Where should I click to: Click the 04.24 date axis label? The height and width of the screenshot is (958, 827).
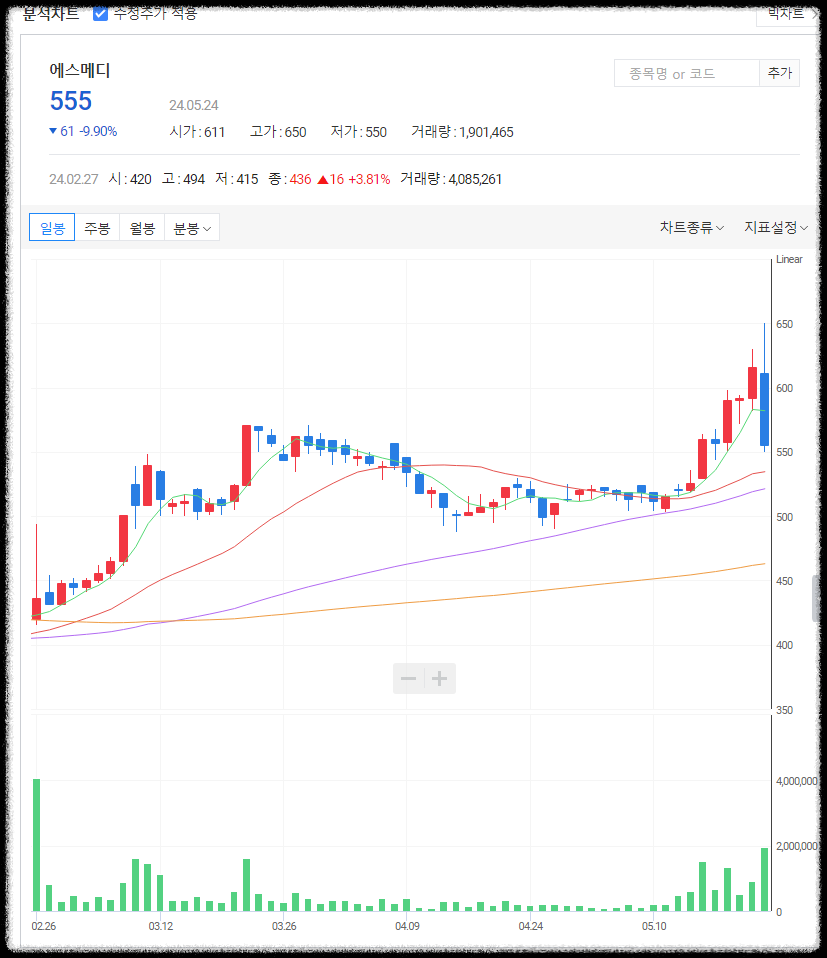pos(531,926)
